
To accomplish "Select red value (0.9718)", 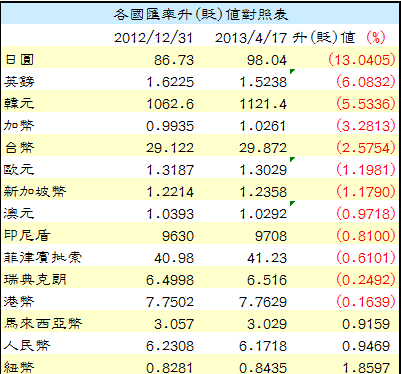I will click(x=366, y=214).
